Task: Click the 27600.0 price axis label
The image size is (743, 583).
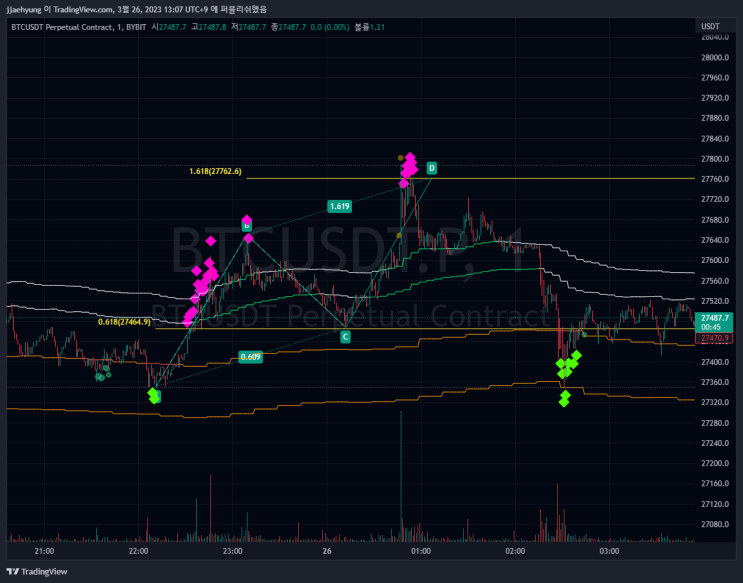Action: 715,260
